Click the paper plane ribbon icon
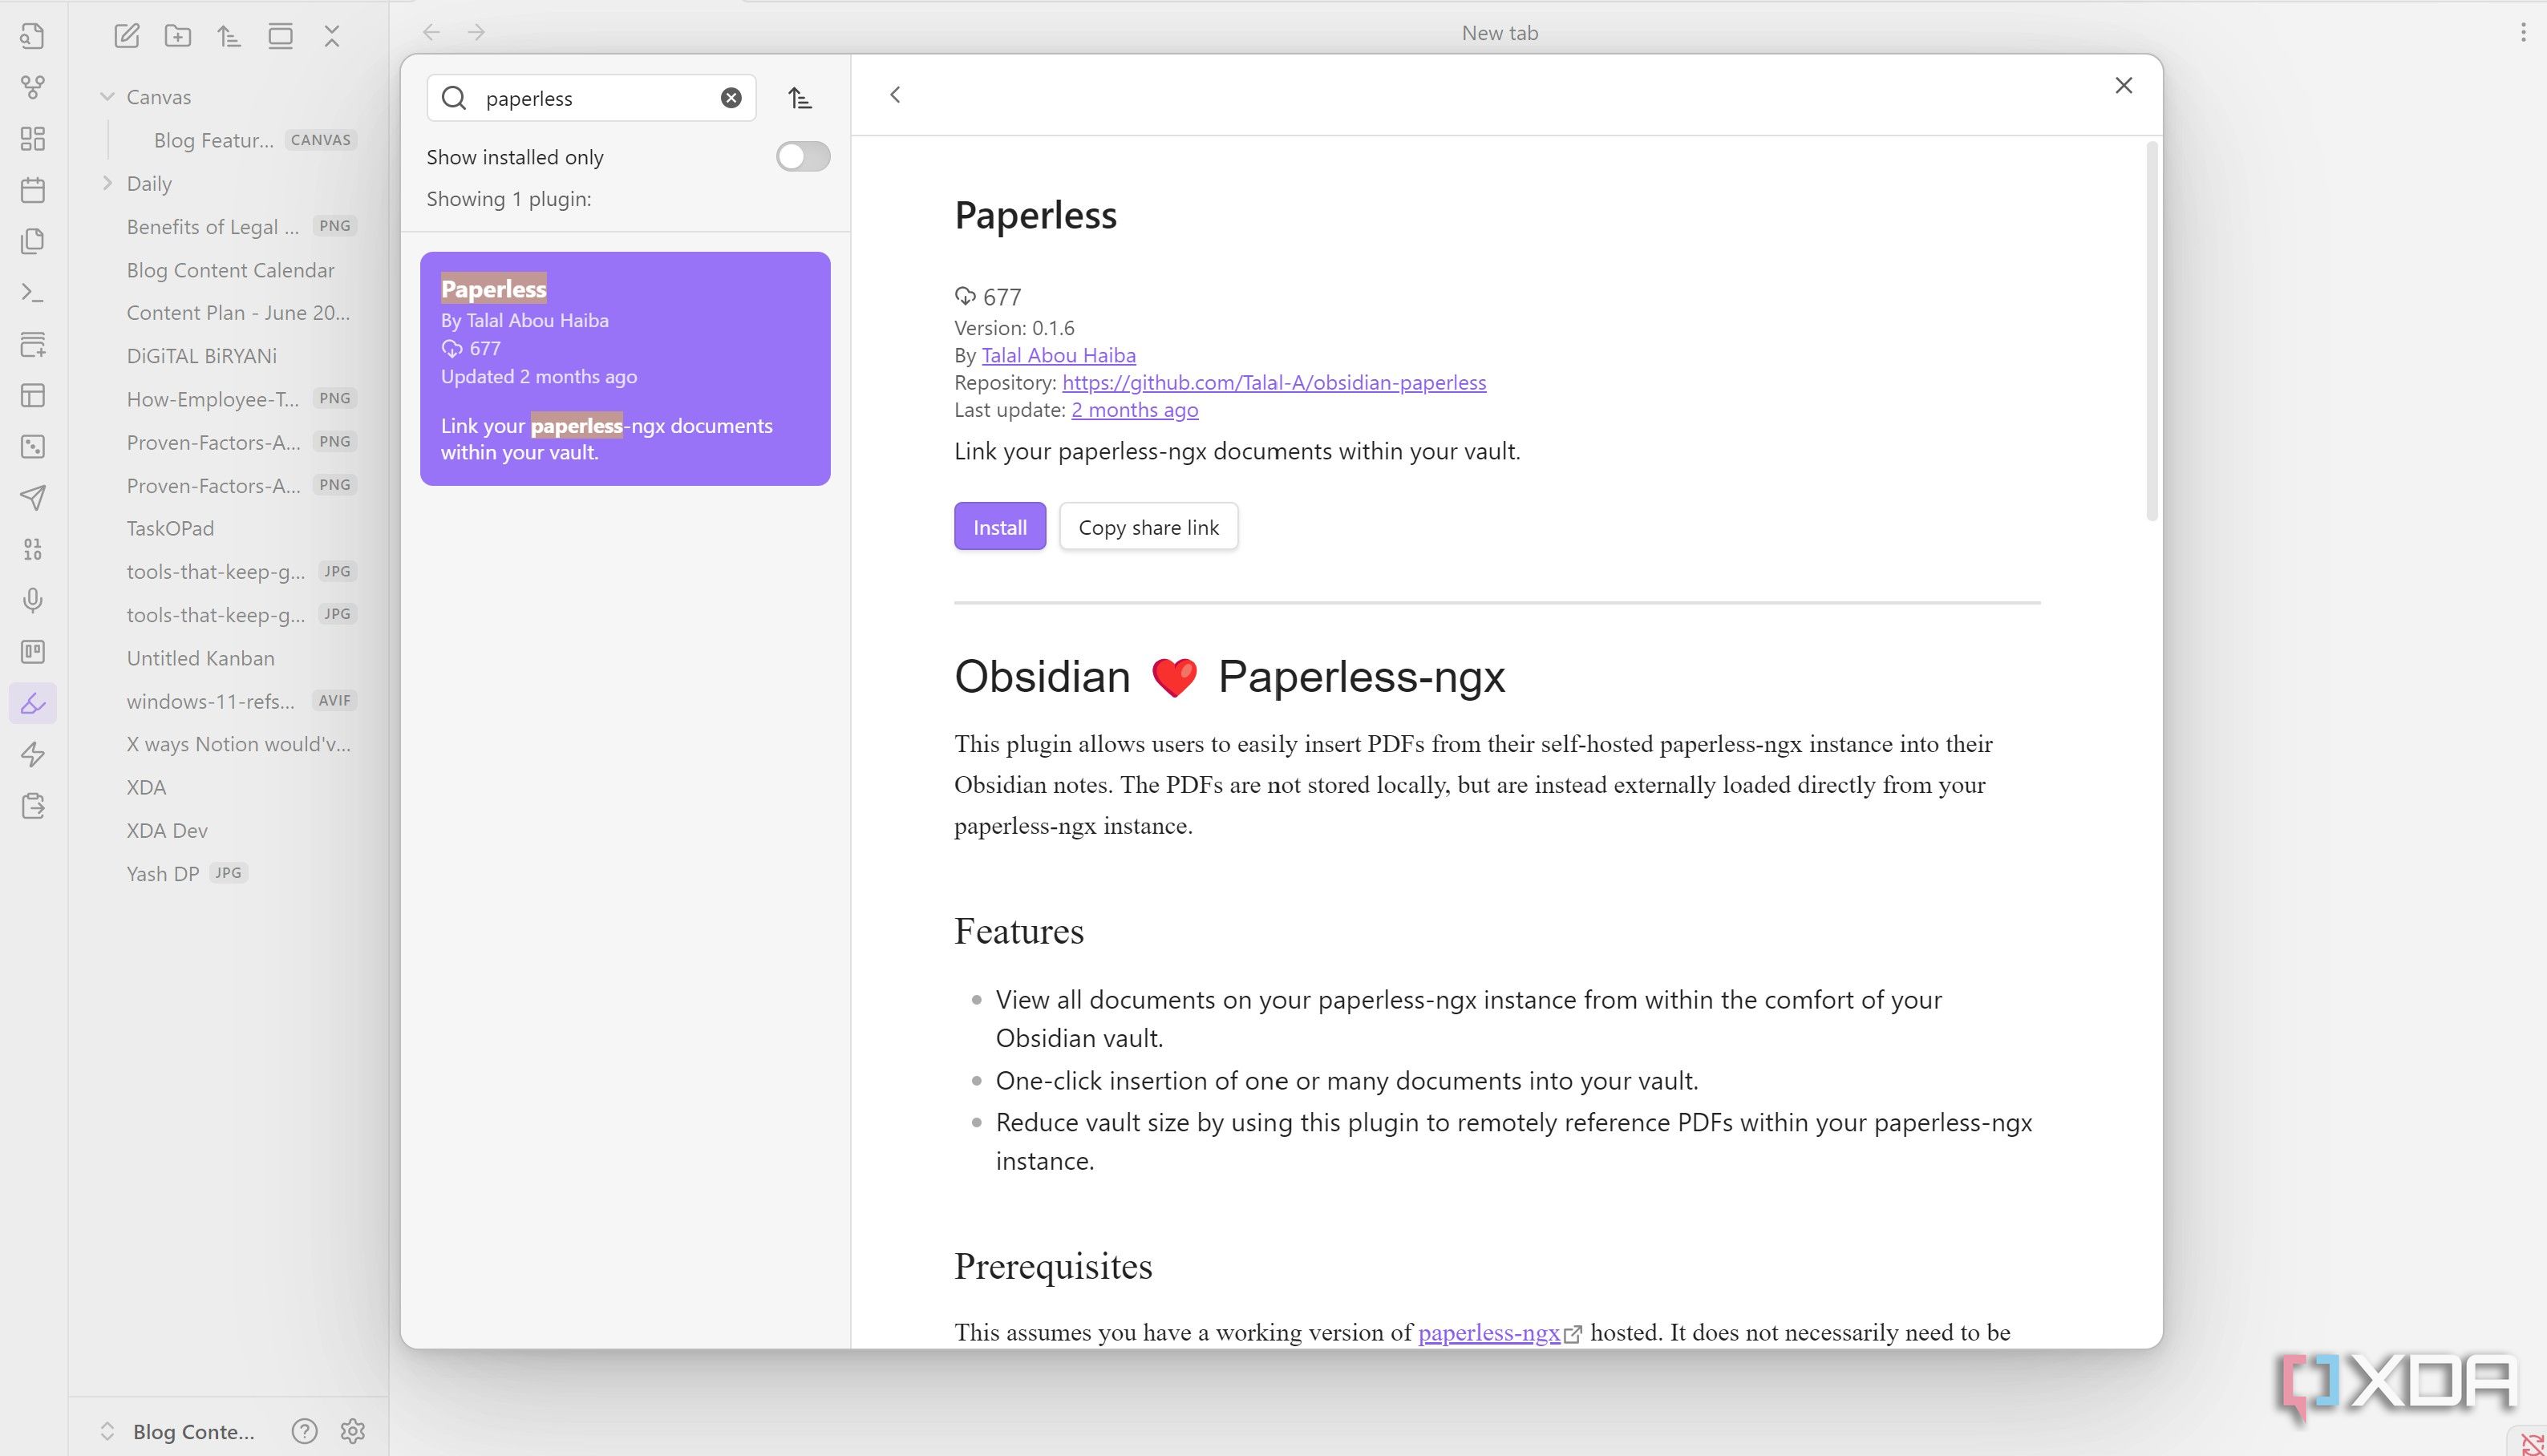Viewport: 2547px width, 1456px height. point(32,498)
